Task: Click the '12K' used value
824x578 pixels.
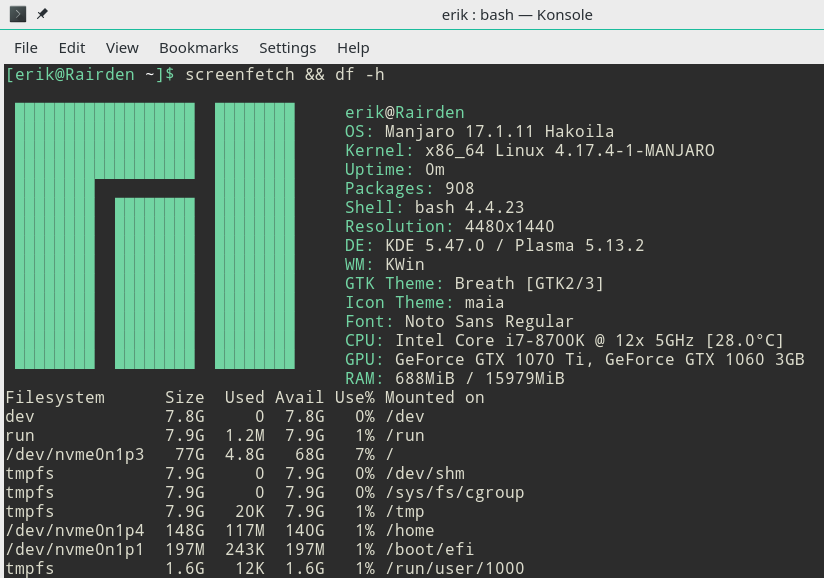Action: click(x=250, y=568)
